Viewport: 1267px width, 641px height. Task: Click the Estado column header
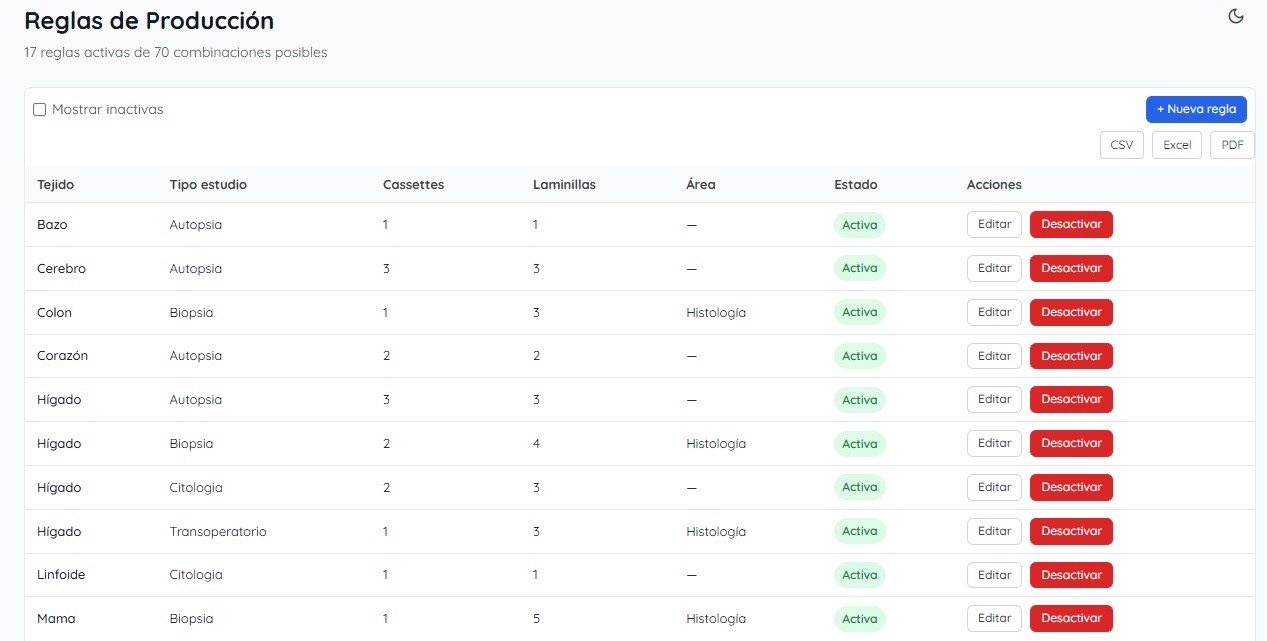856,185
